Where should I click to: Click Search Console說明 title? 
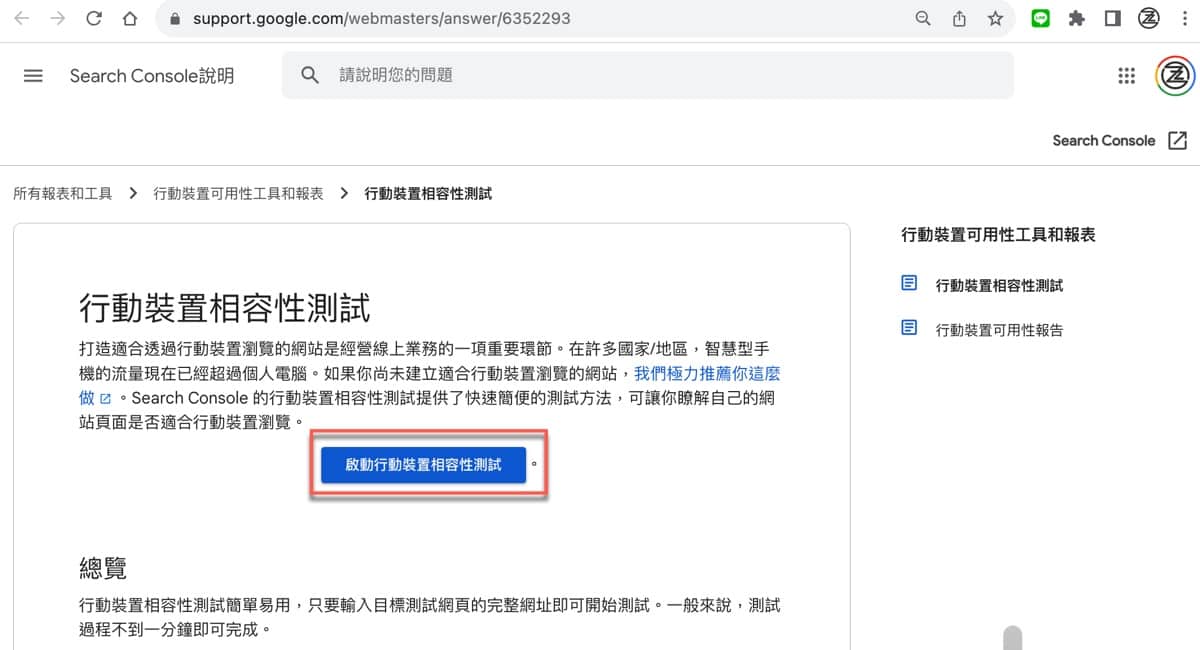click(152, 76)
